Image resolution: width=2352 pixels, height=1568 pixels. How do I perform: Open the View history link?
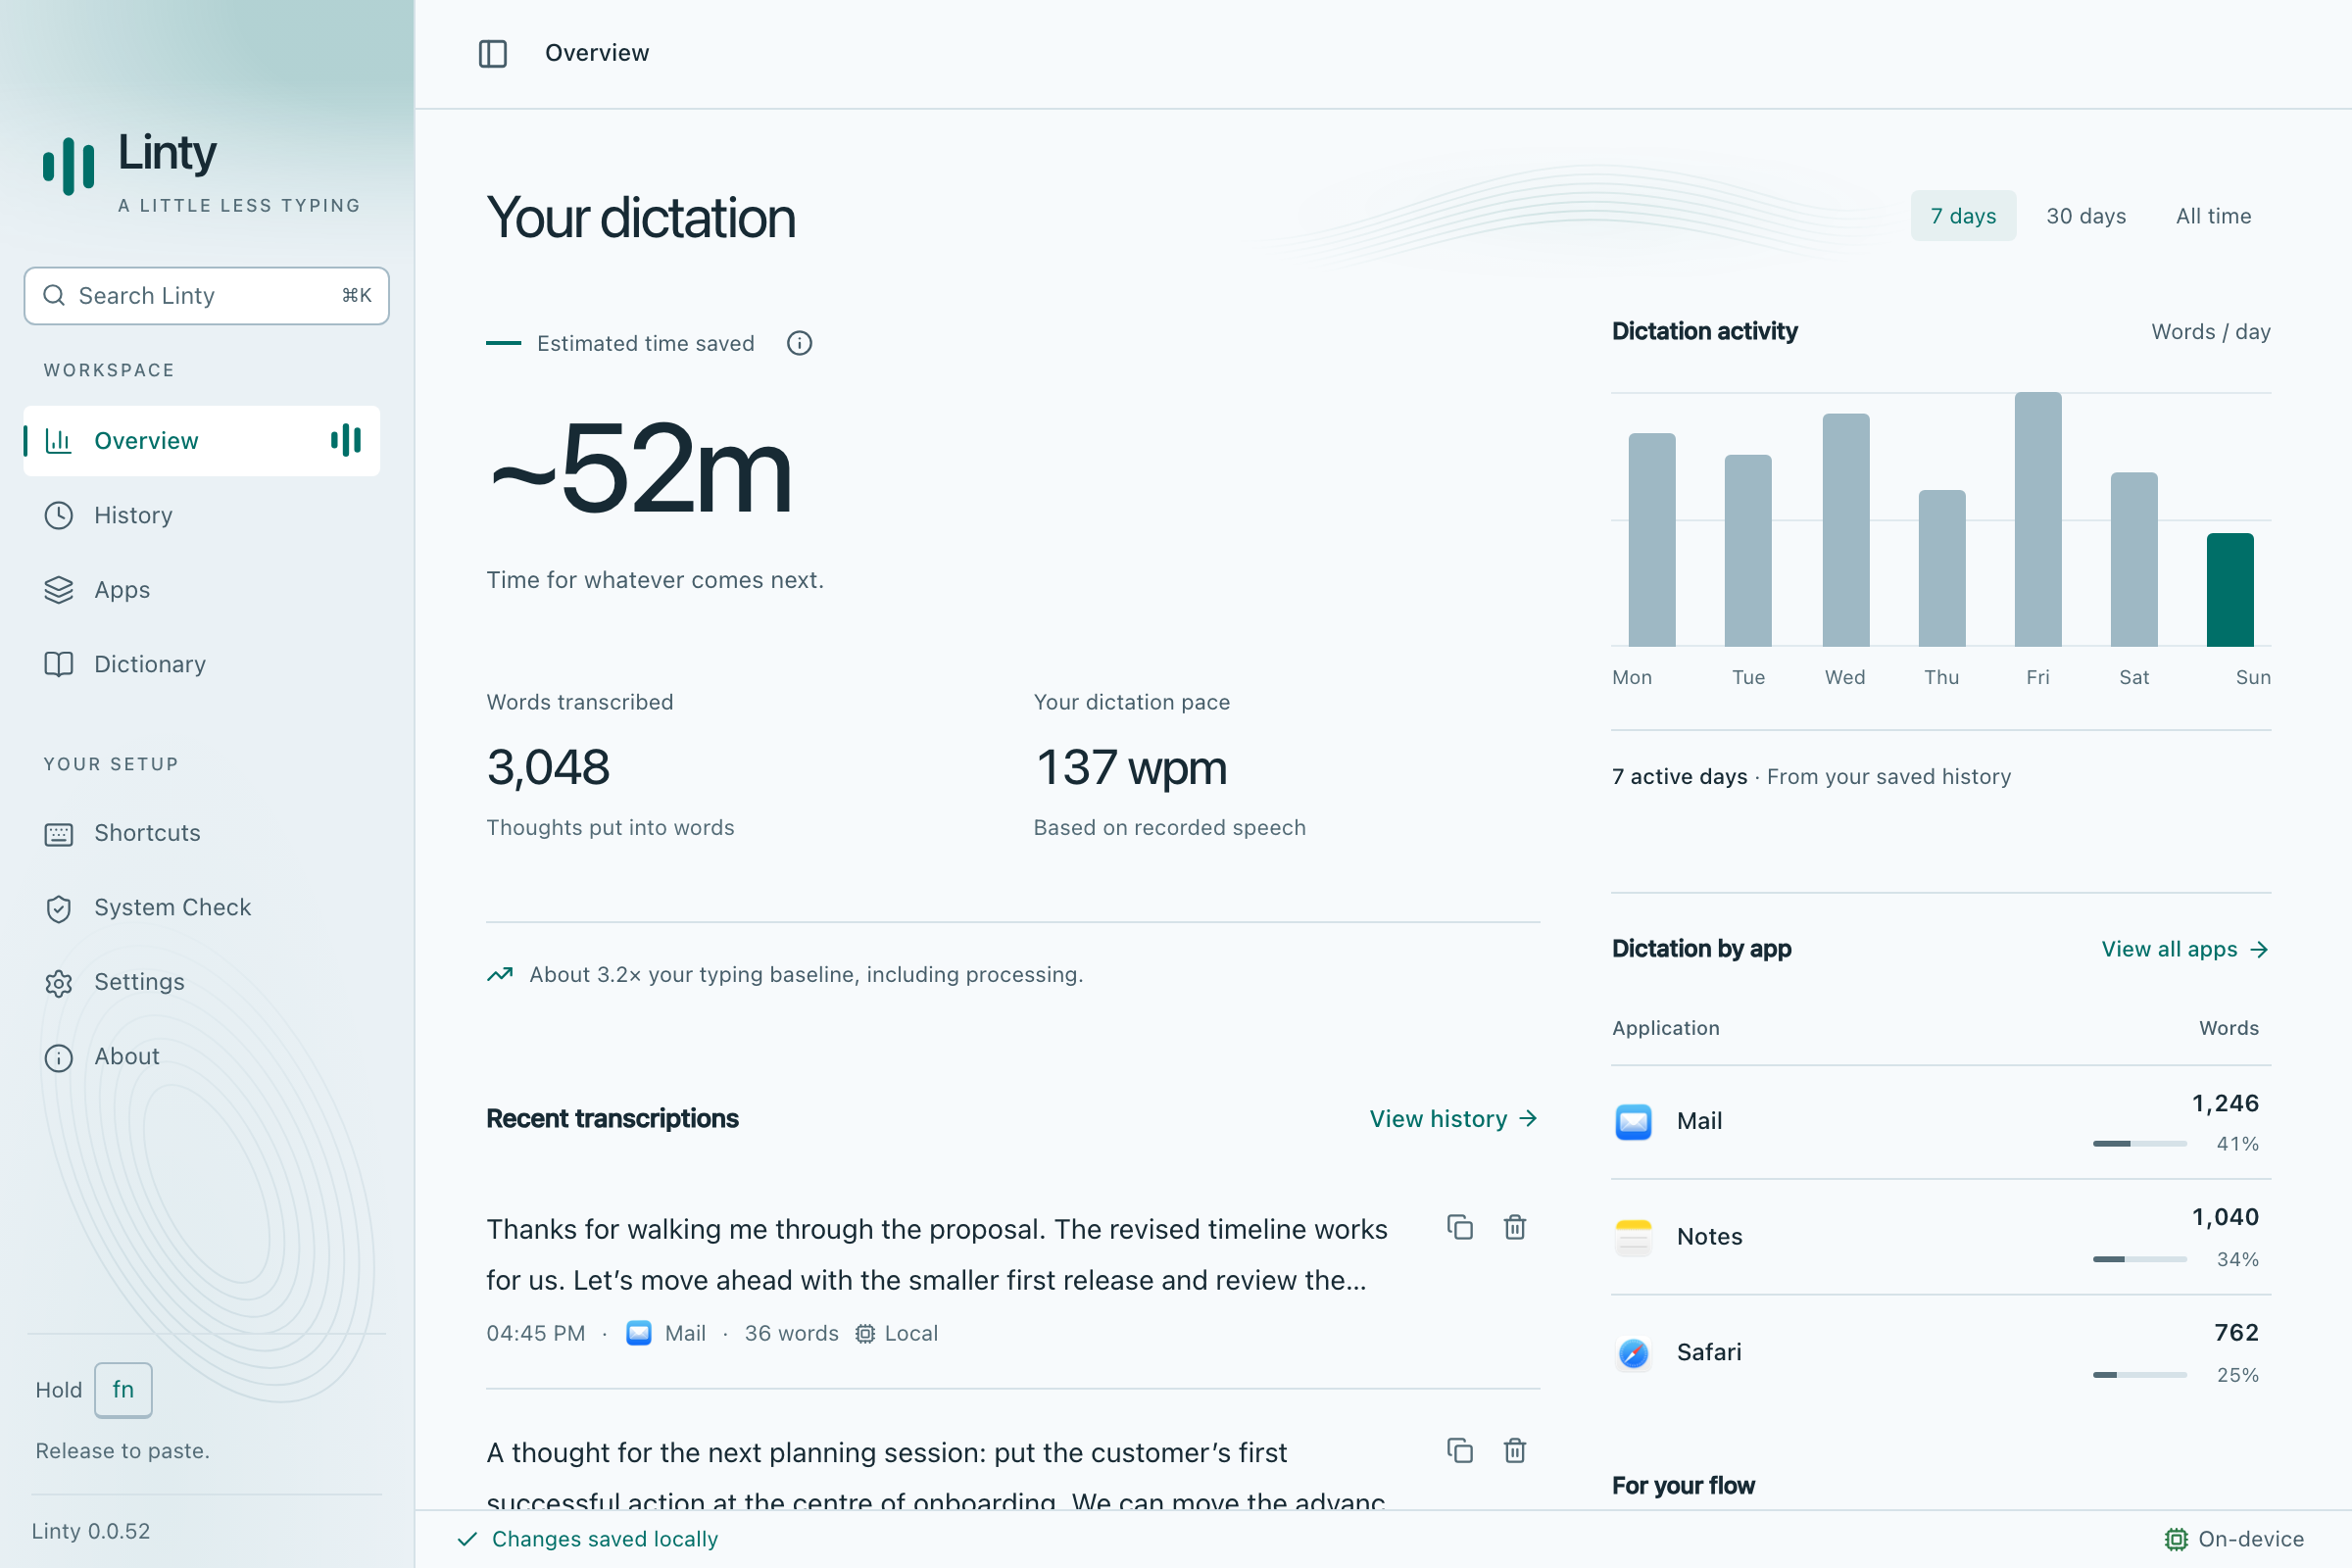(x=1453, y=1118)
